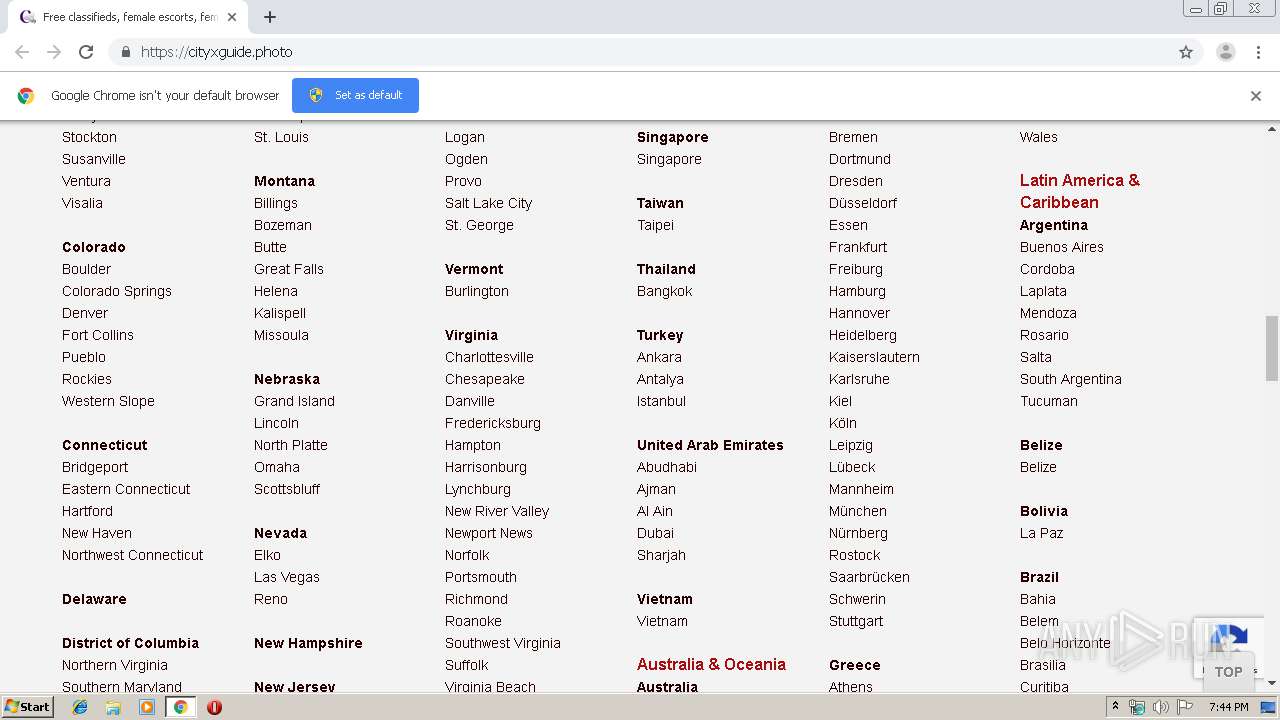Open the Richmond link

coord(476,599)
